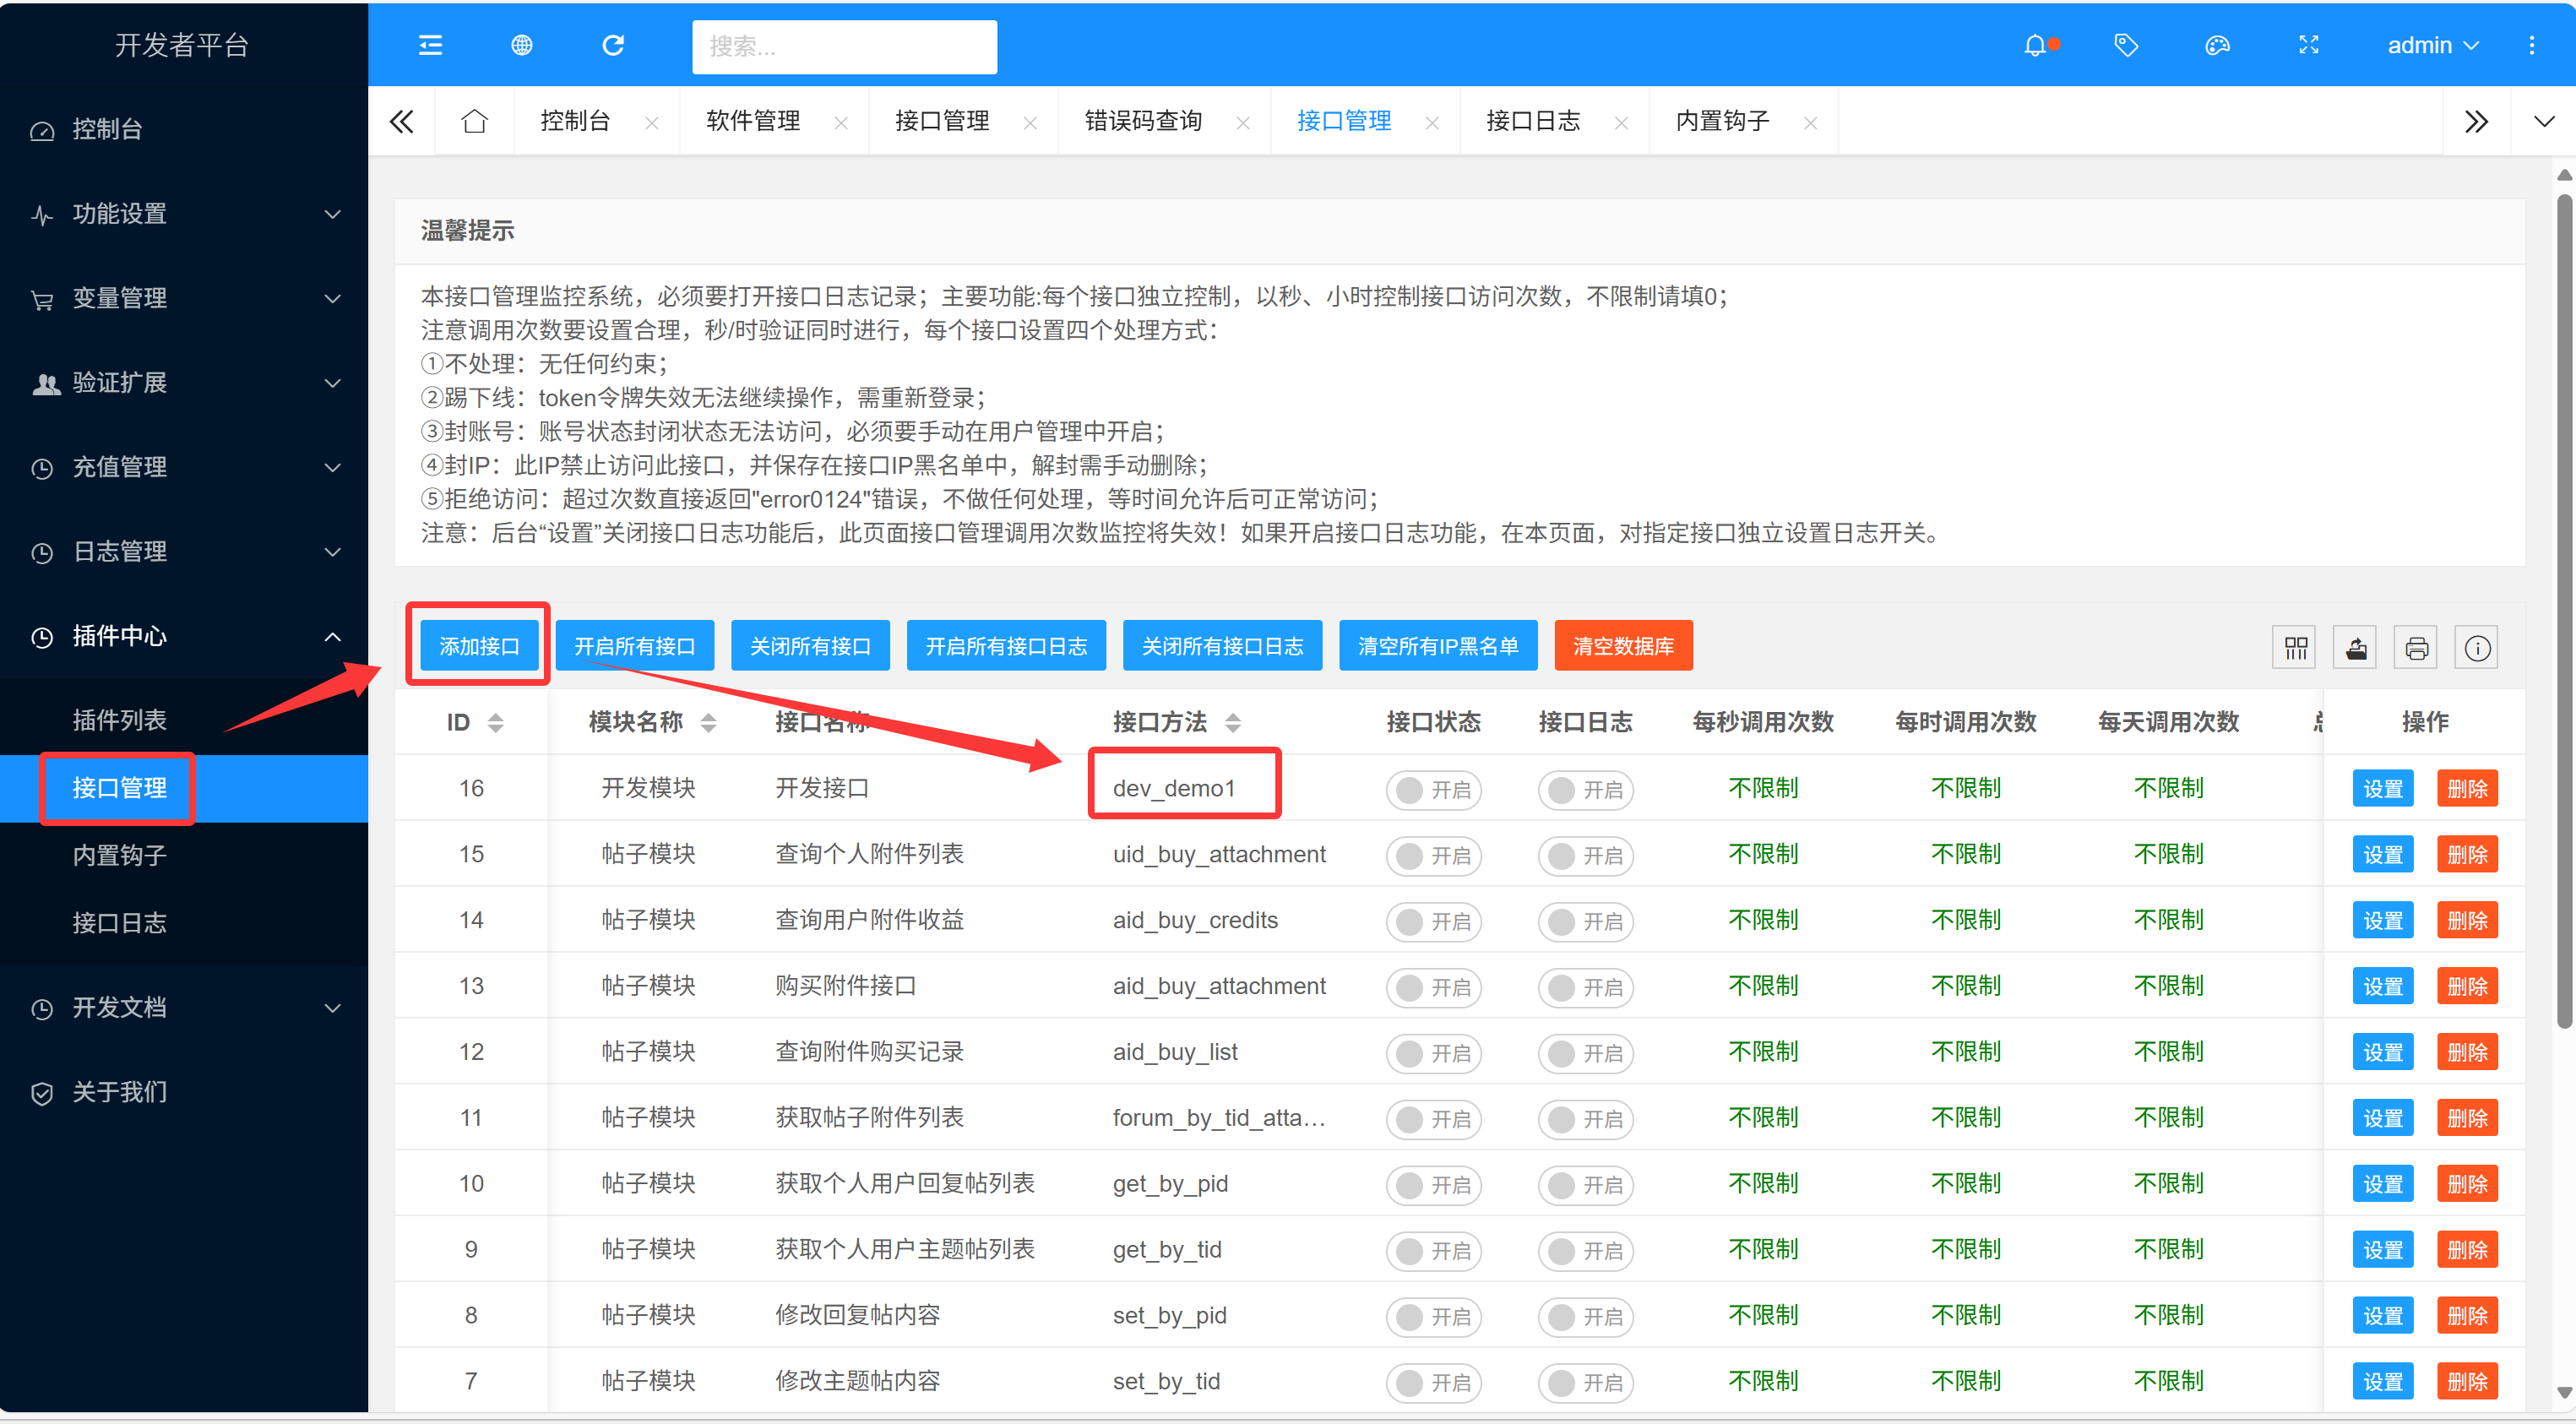Viewport: 2576px width, 1424px height.
Task: Click the refresh icon in the header
Action: pyautogui.click(x=613, y=45)
